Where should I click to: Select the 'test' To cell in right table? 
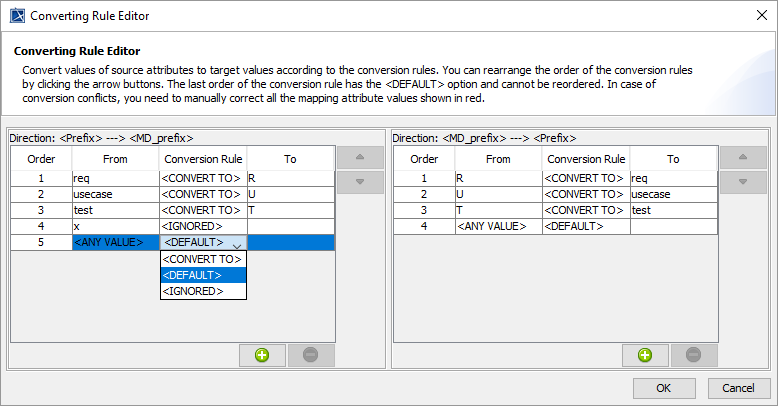[x=673, y=210]
